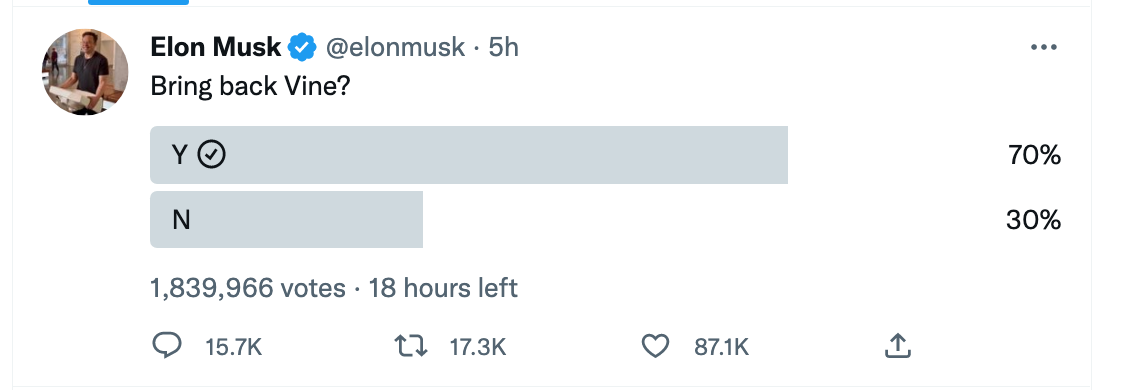This screenshot has width=1132, height=390.
Task: Open Elon Musk's profile picture
Action: 85,72
